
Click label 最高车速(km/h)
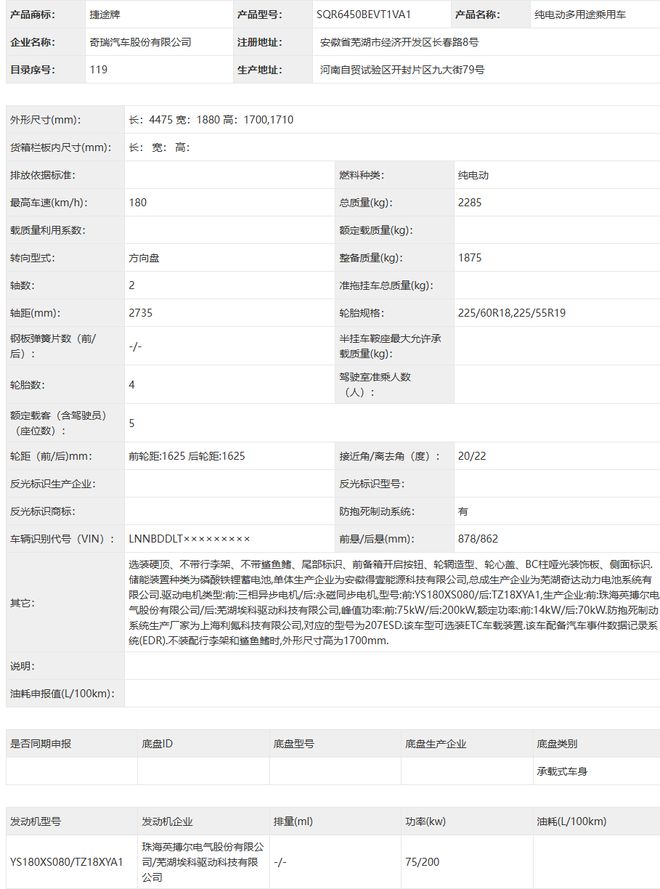pos(49,202)
